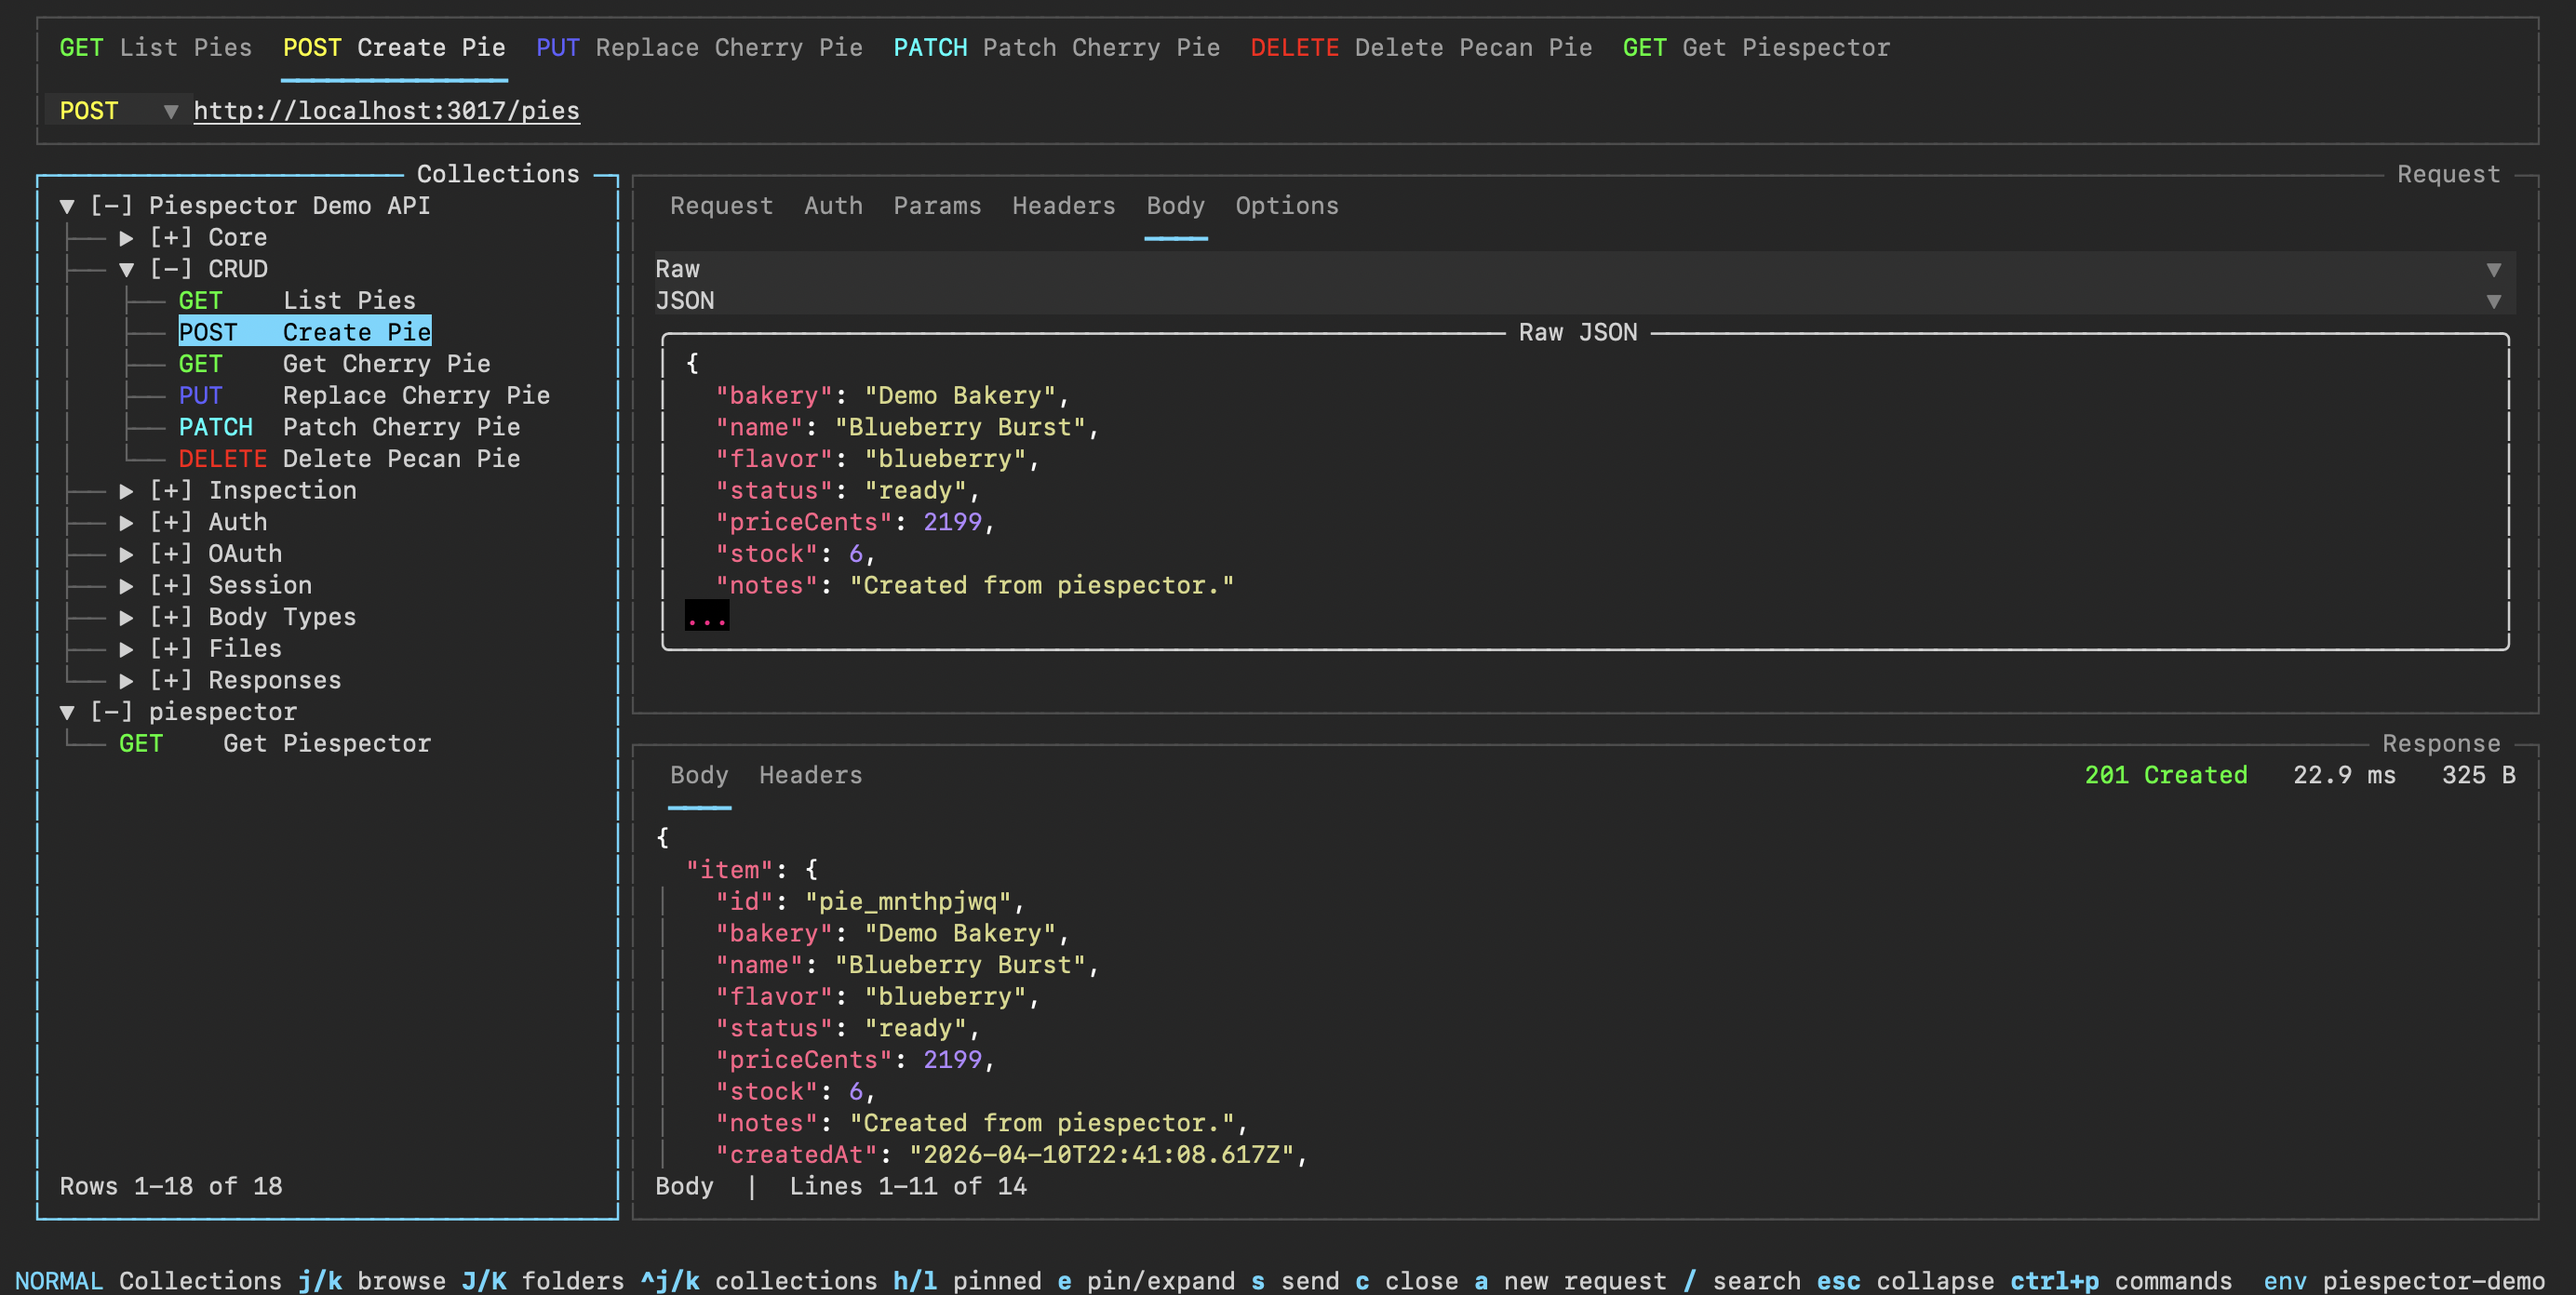
Task: Open the pinned PATCH Patch Cherry Pie tab
Action: coord(1056,48)
